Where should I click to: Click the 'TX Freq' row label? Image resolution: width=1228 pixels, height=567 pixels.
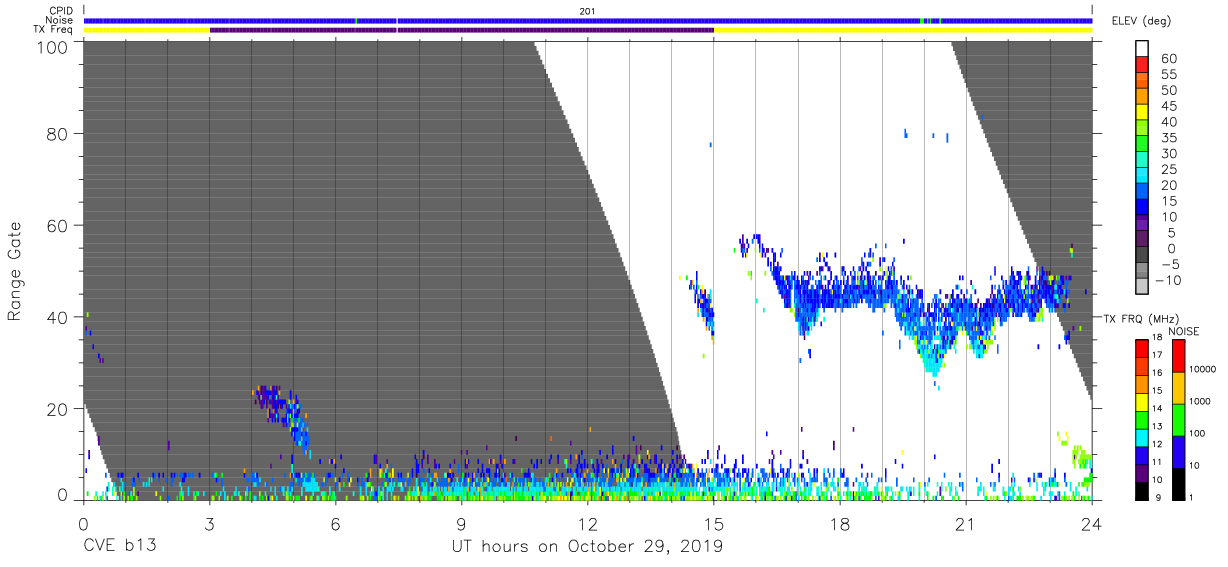tap(55, 30)
